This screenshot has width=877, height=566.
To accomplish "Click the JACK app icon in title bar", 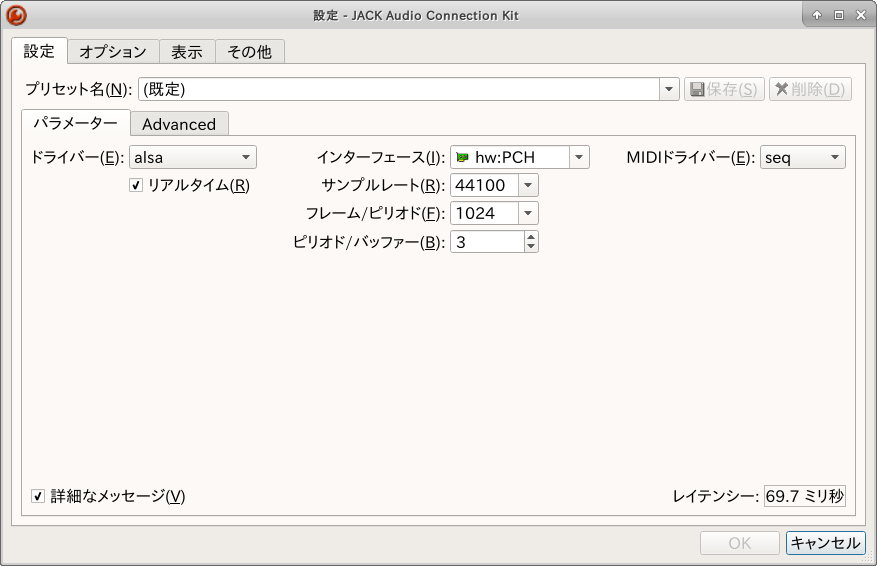I will tap(16, 15).
